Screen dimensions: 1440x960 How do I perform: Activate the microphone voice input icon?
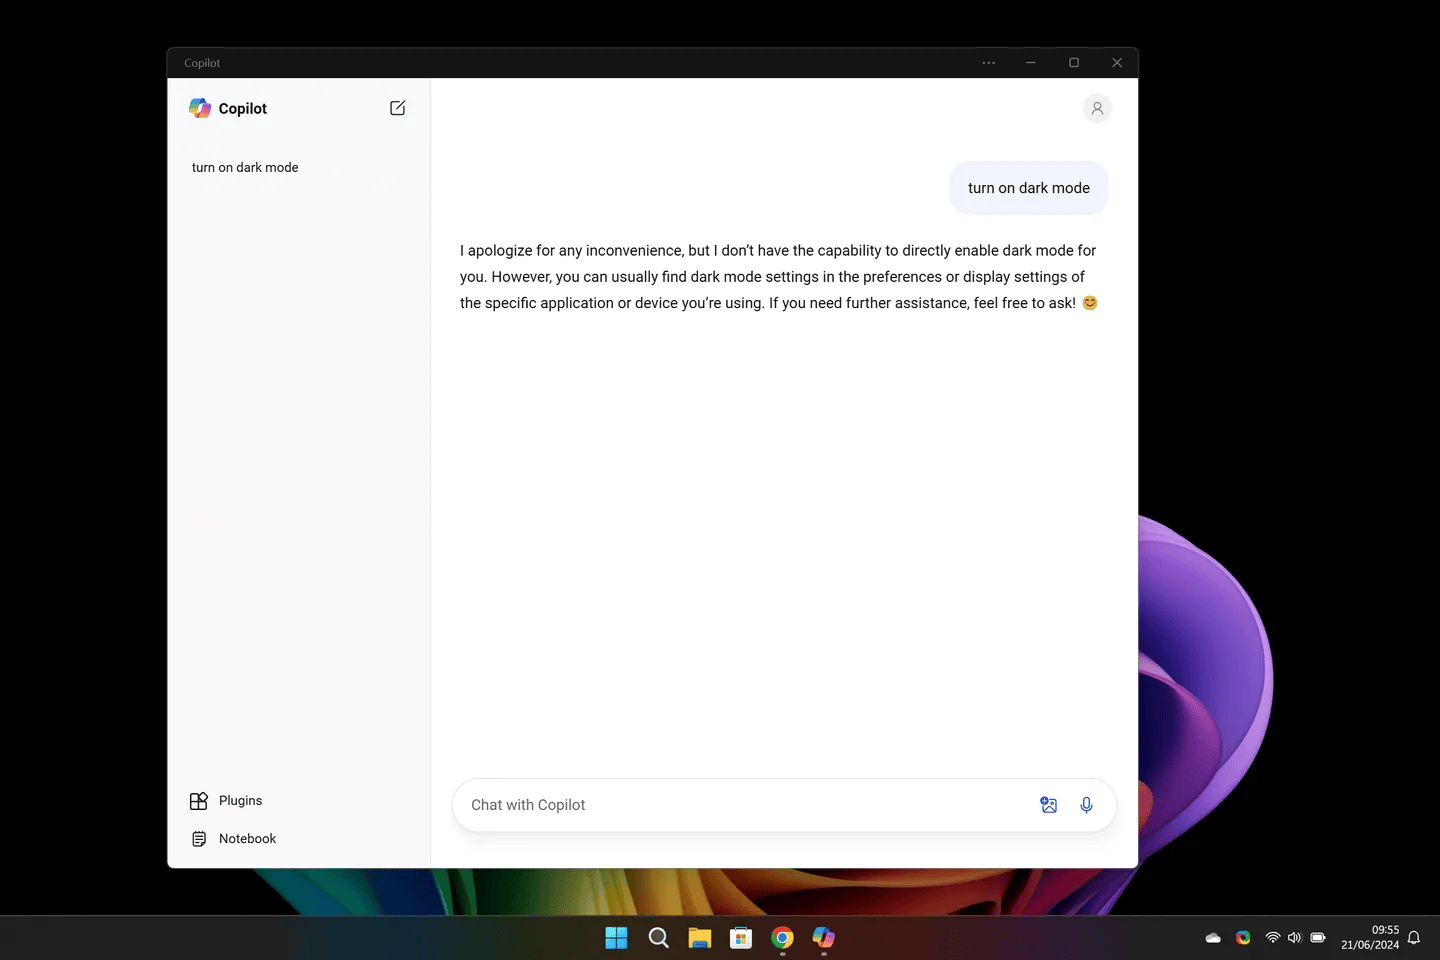tap(1086, 805)
